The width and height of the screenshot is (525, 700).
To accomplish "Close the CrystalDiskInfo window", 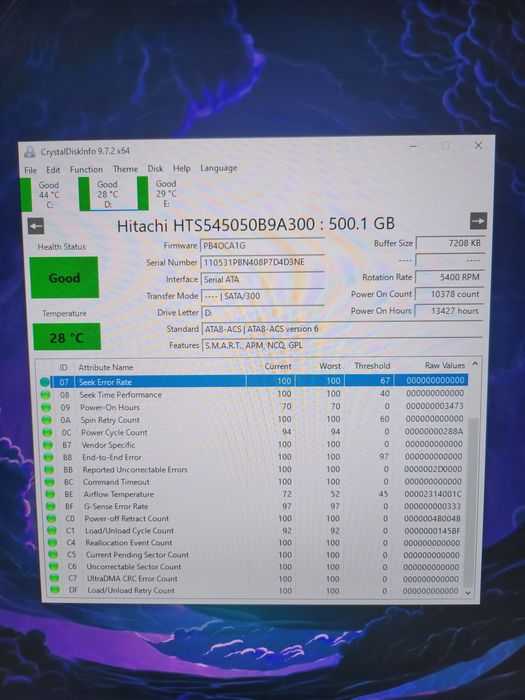I will pos(478,146).
